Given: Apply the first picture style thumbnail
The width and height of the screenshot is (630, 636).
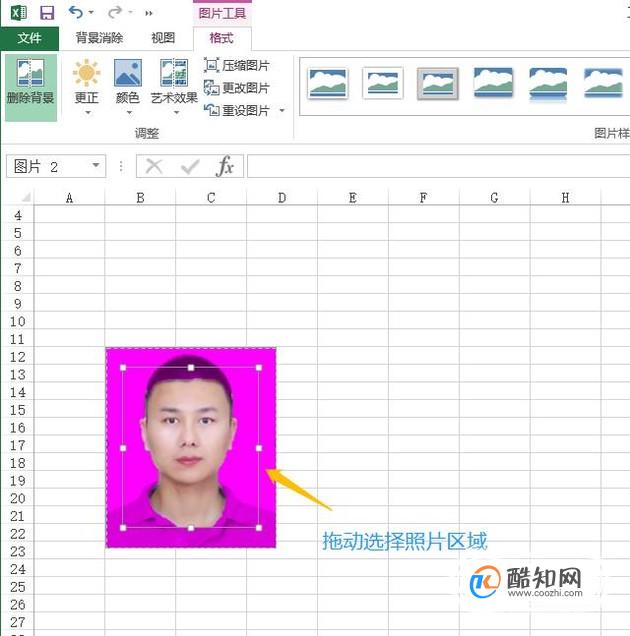Looking at the screenshot, I should point(328,84).
